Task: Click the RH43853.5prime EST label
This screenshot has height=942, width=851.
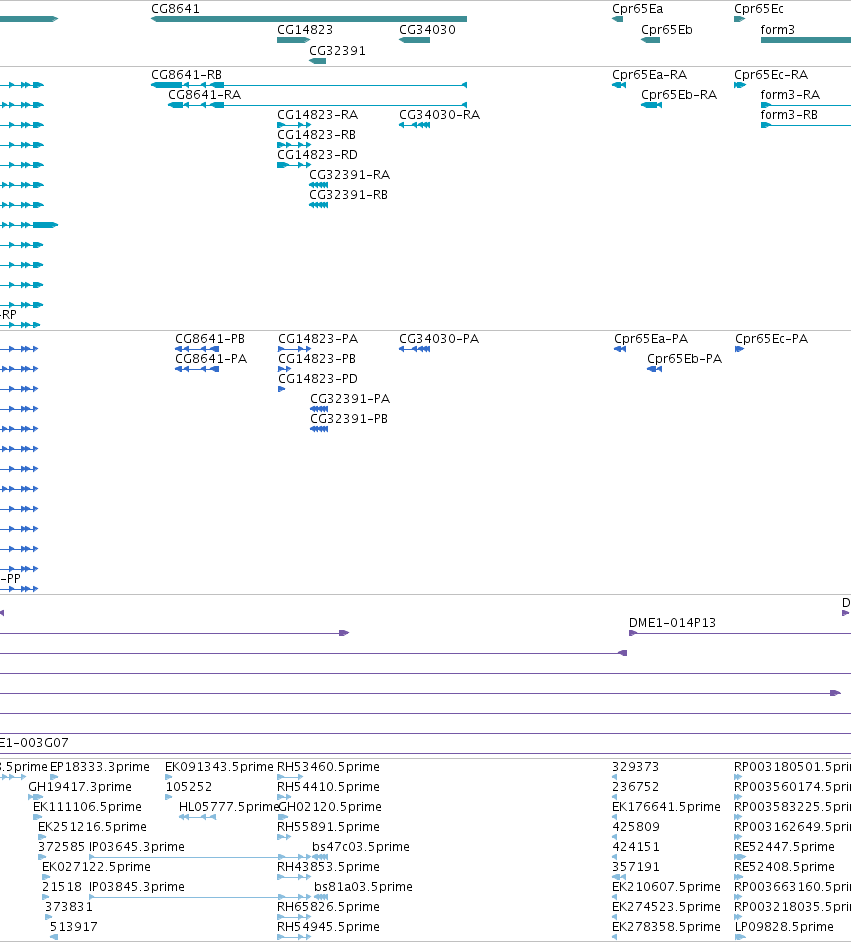Action: [x=328, y=867]
